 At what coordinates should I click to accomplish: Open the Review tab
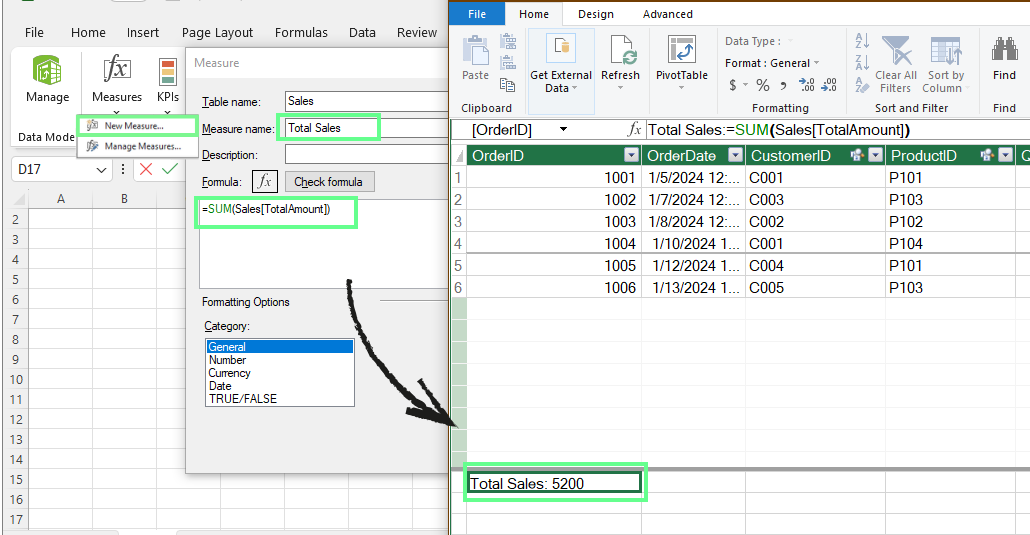click(416, 32)
